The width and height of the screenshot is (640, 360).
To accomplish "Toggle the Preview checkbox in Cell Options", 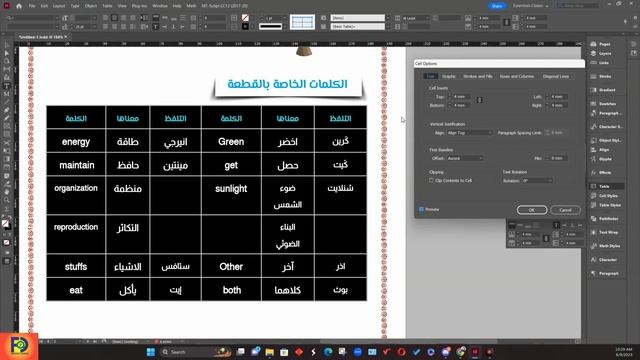I will (x=421, y=209).
